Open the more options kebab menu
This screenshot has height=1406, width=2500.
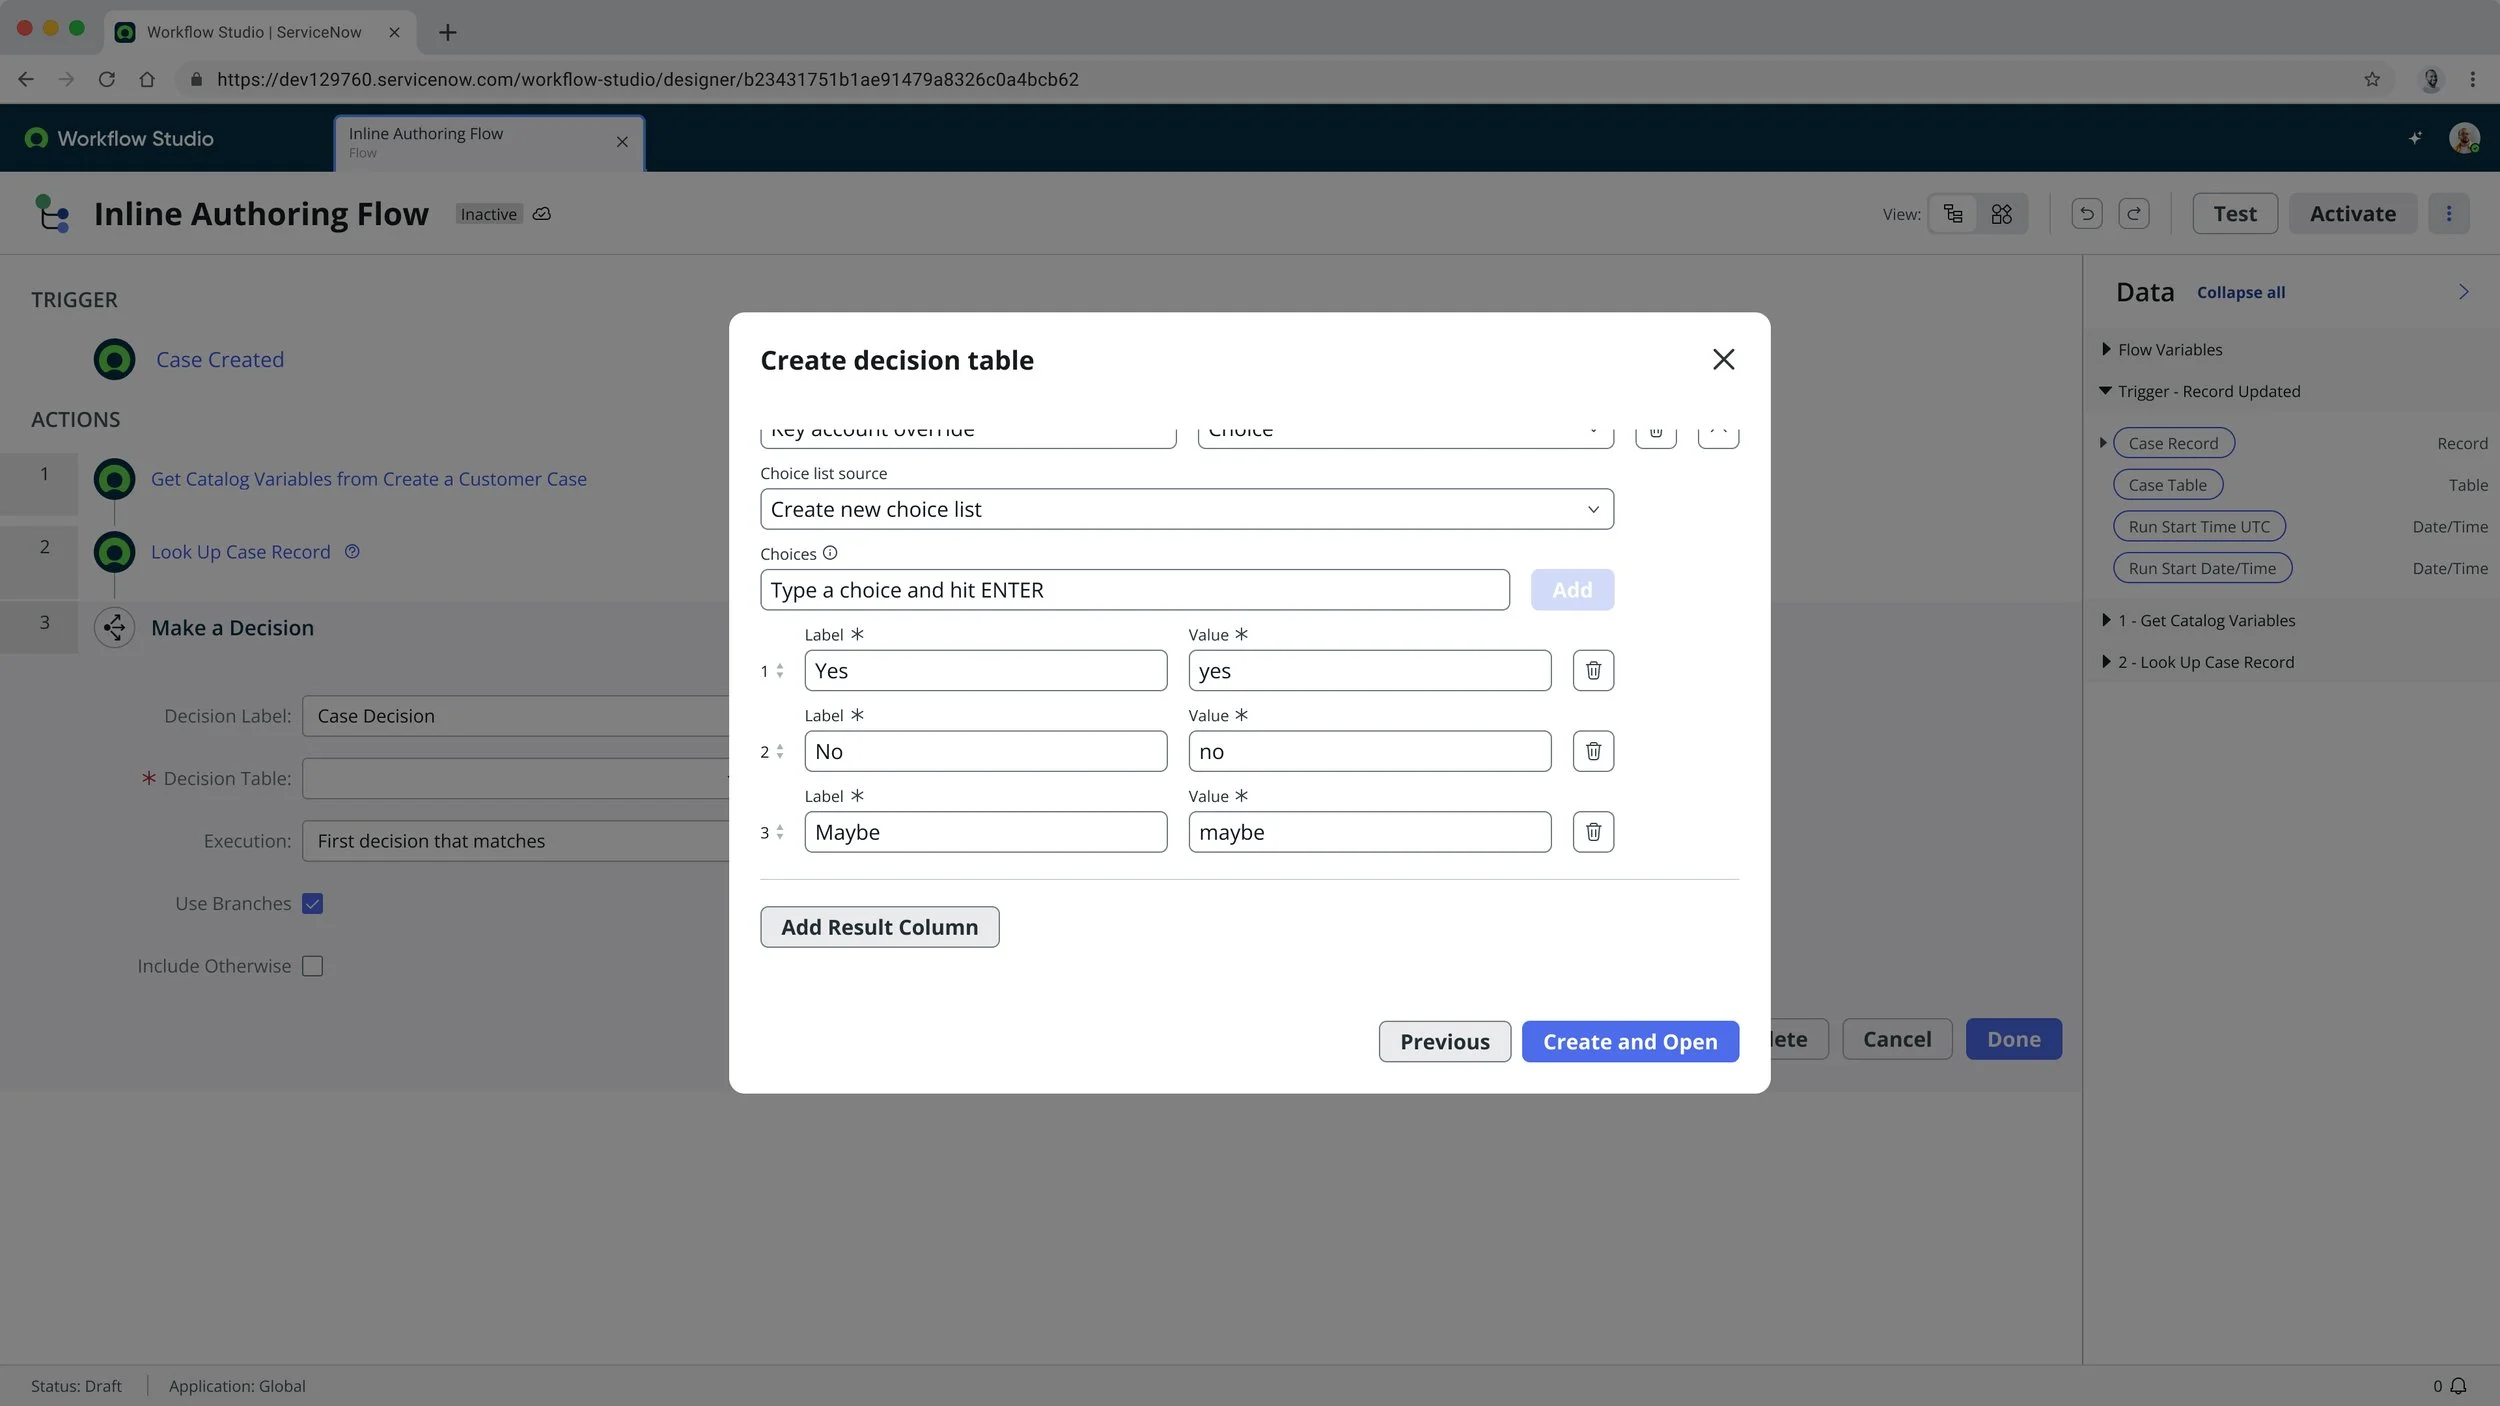2448,213
